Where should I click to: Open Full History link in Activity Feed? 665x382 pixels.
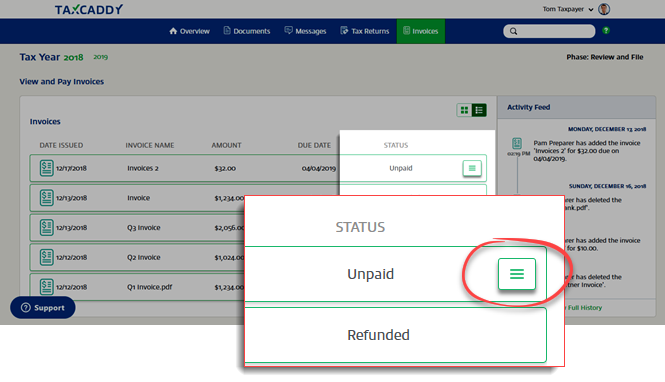[x=584, y=308]
